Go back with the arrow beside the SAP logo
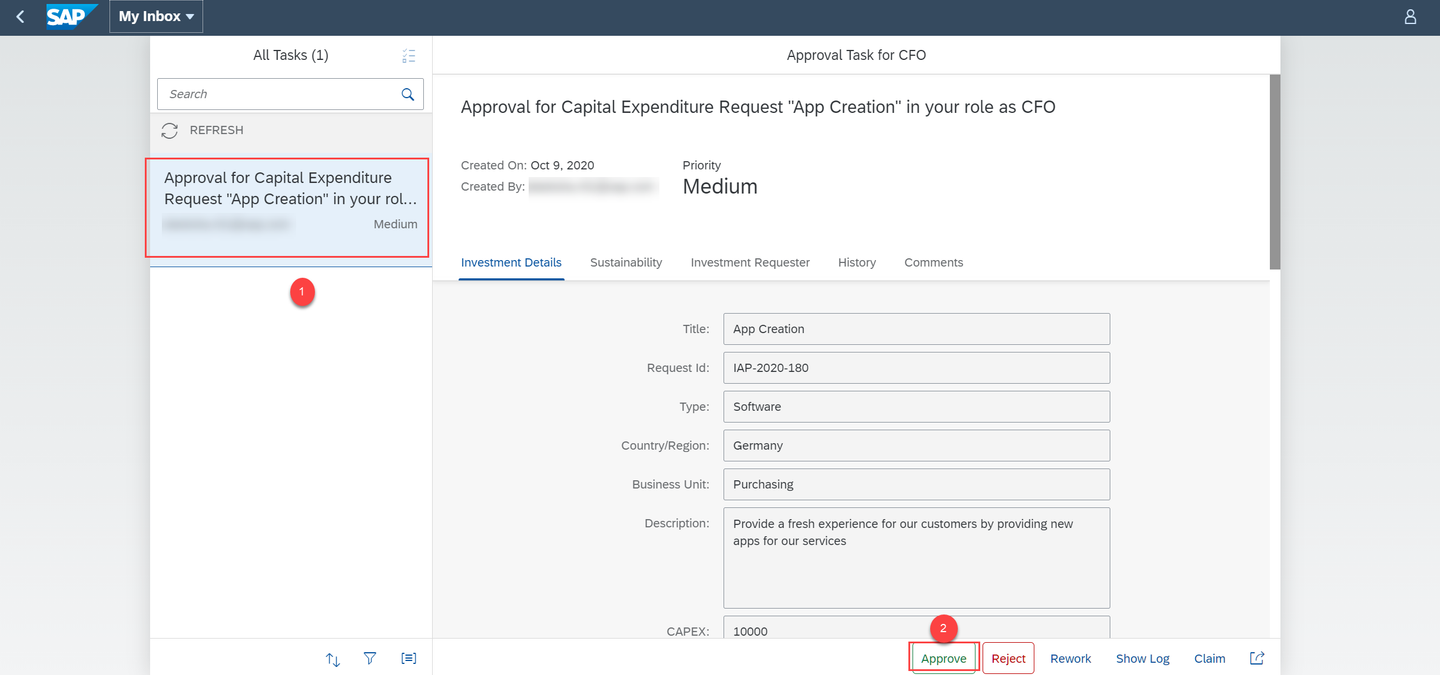The image size is (1440, 675). 20,17
